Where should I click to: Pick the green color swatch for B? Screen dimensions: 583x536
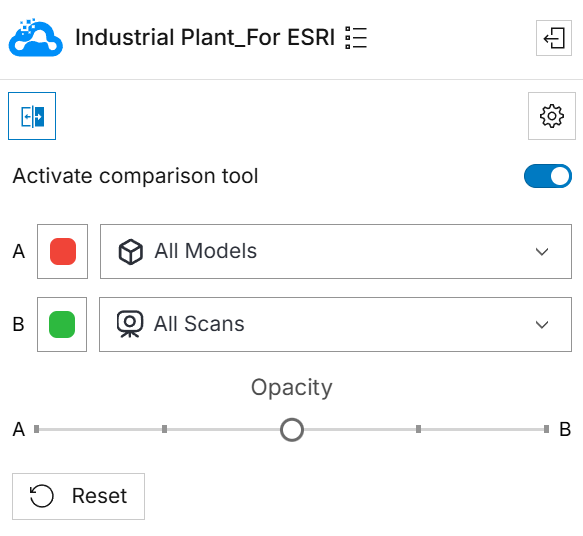point(62,324)
